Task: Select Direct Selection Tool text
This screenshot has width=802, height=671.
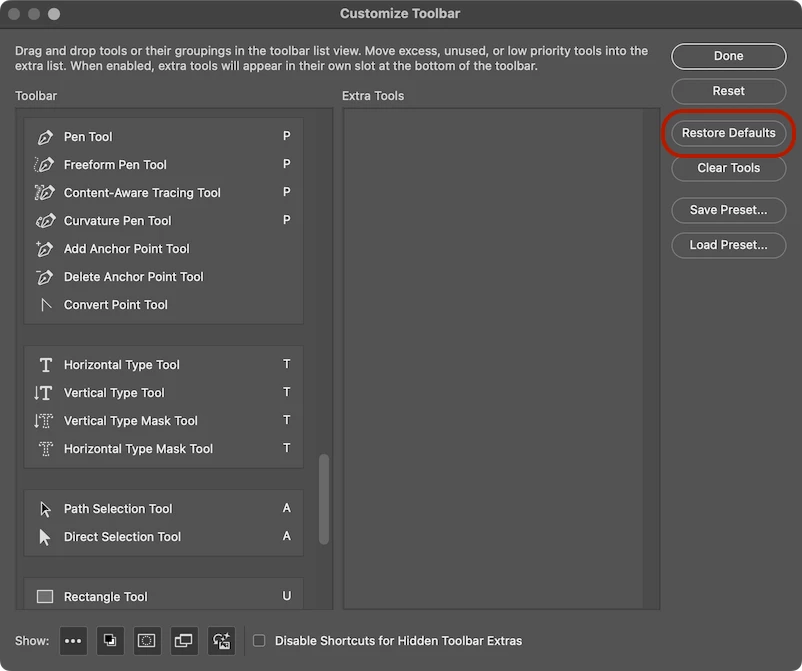Action: (x=122, y=537)
